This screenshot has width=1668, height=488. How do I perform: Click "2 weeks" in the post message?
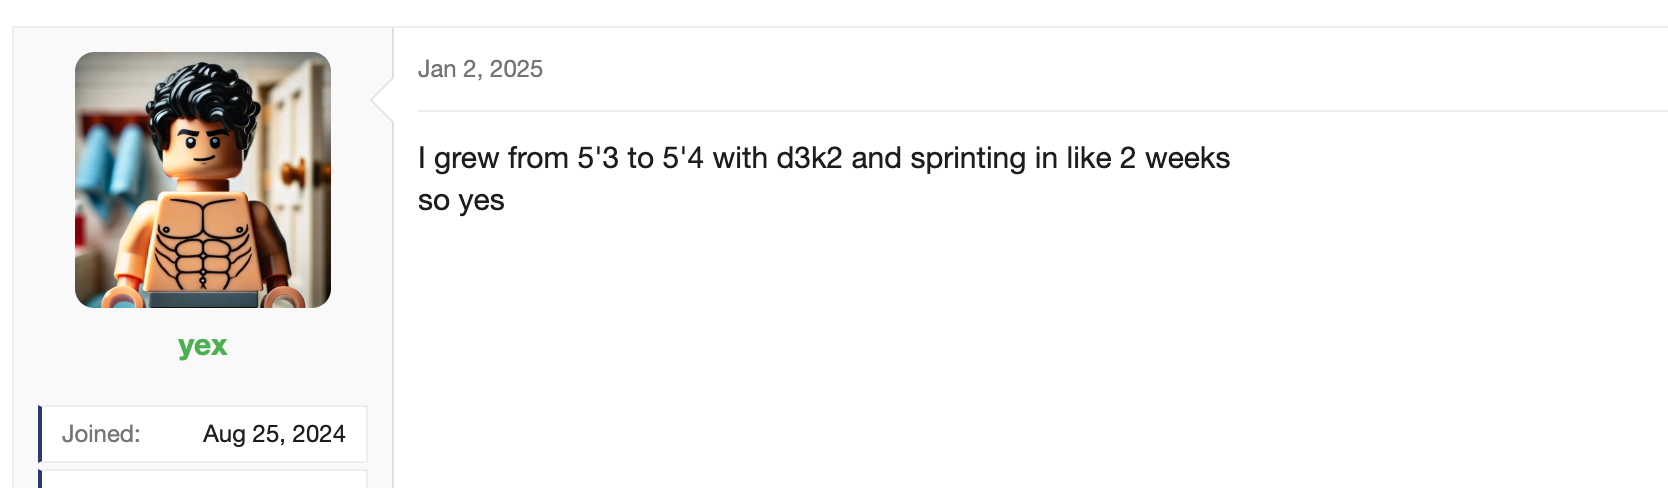click(x=1175, y=158)
